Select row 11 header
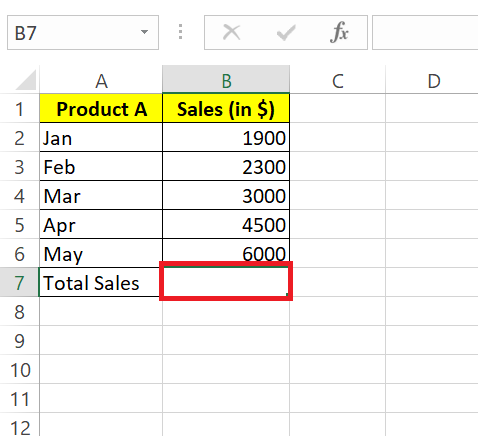Image resolution: width=478 pixels, height=436 pixels. click(20, 398)
